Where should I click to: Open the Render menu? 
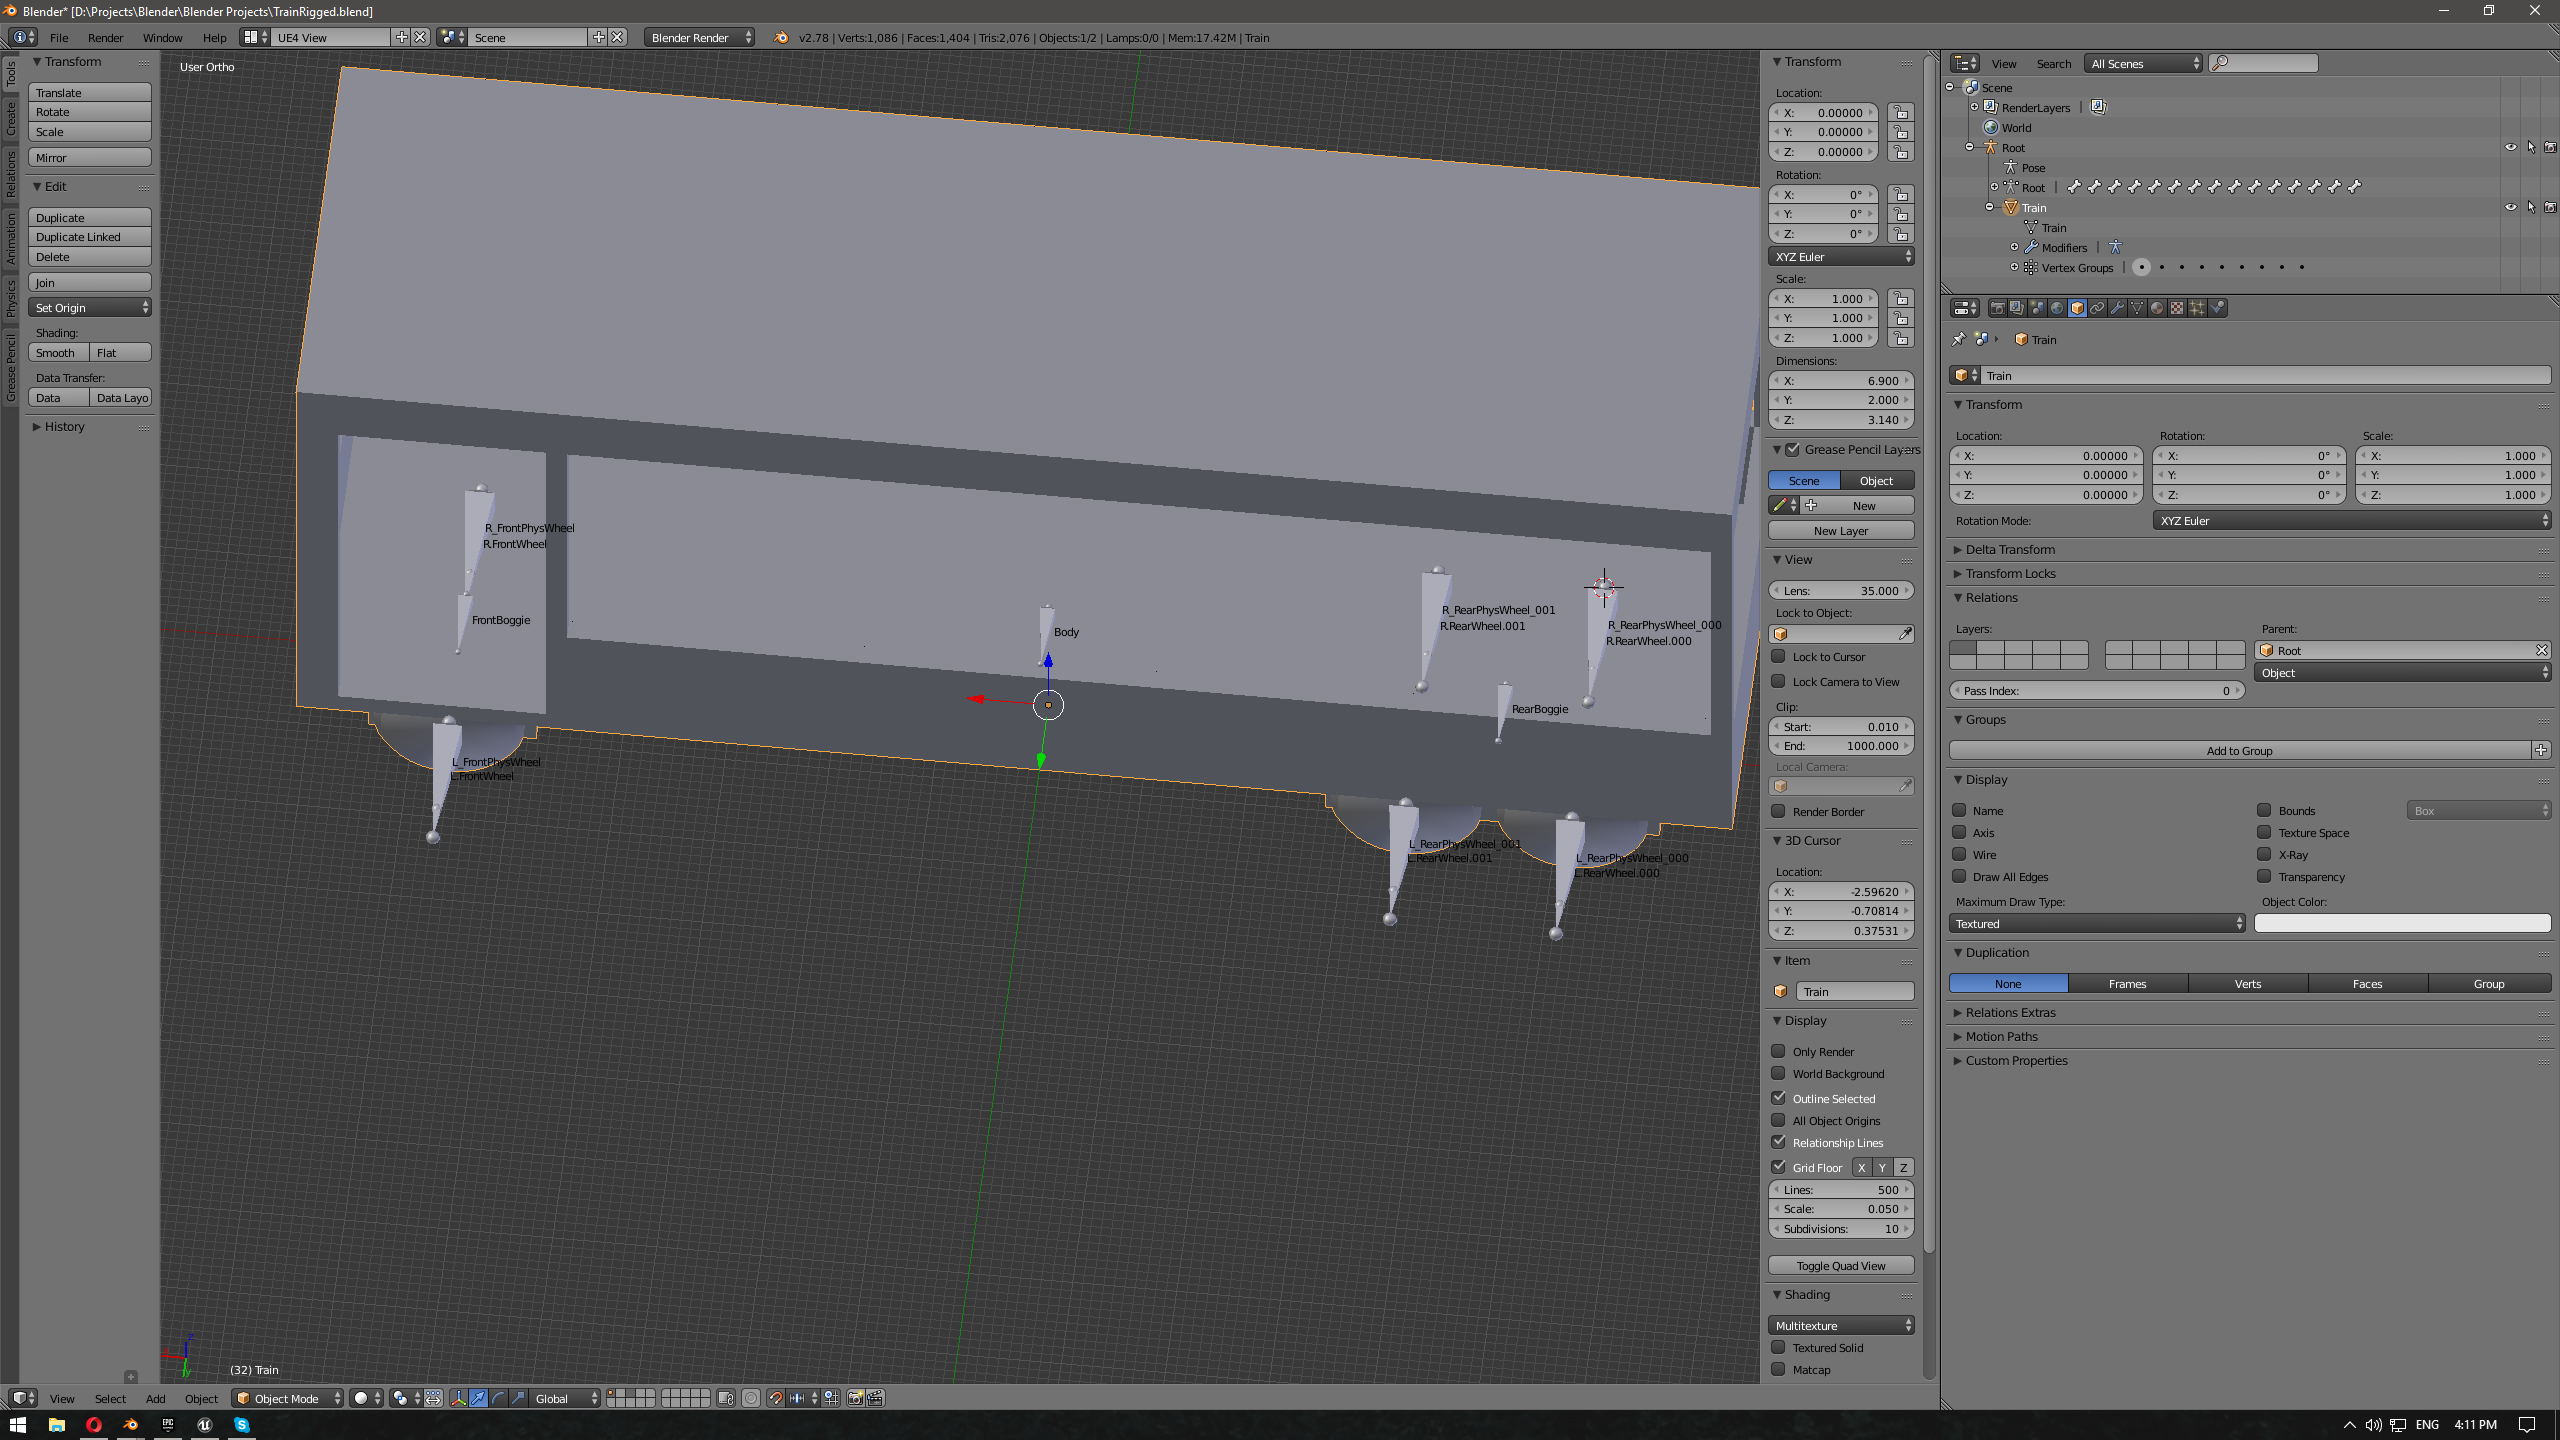[x=105, y=37]
